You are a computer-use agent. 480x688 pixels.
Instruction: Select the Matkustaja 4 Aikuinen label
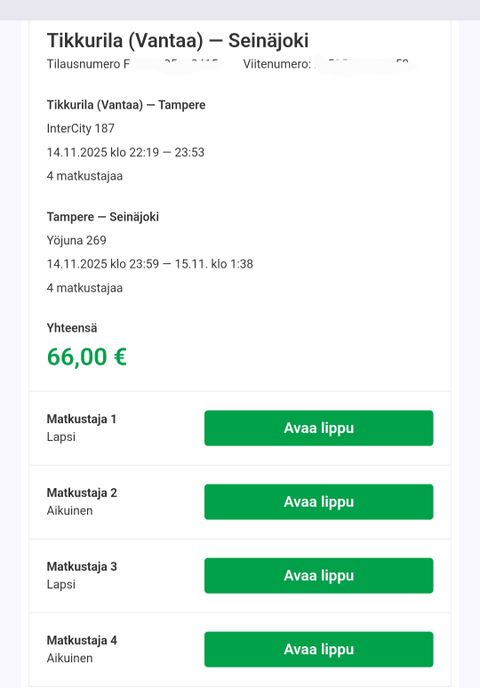[x=82, y=649]
